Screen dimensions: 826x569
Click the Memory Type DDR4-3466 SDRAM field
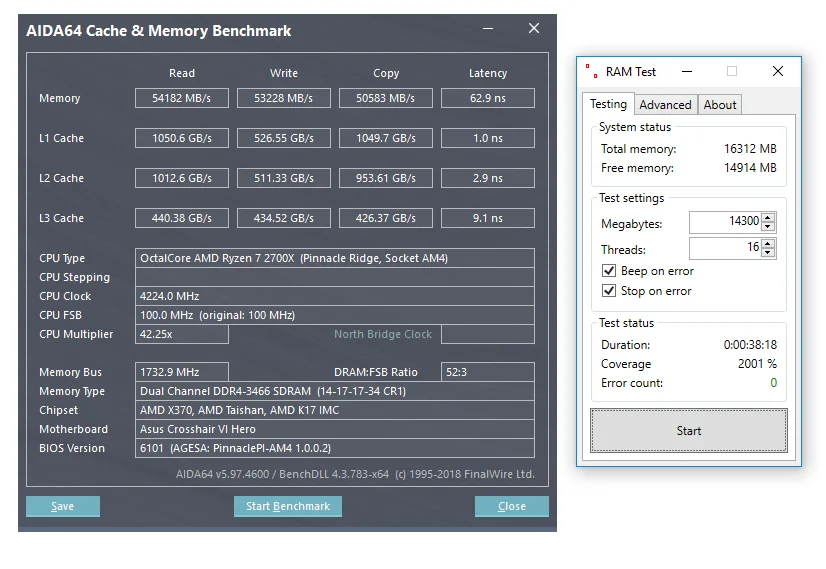(x=335, y=391)
